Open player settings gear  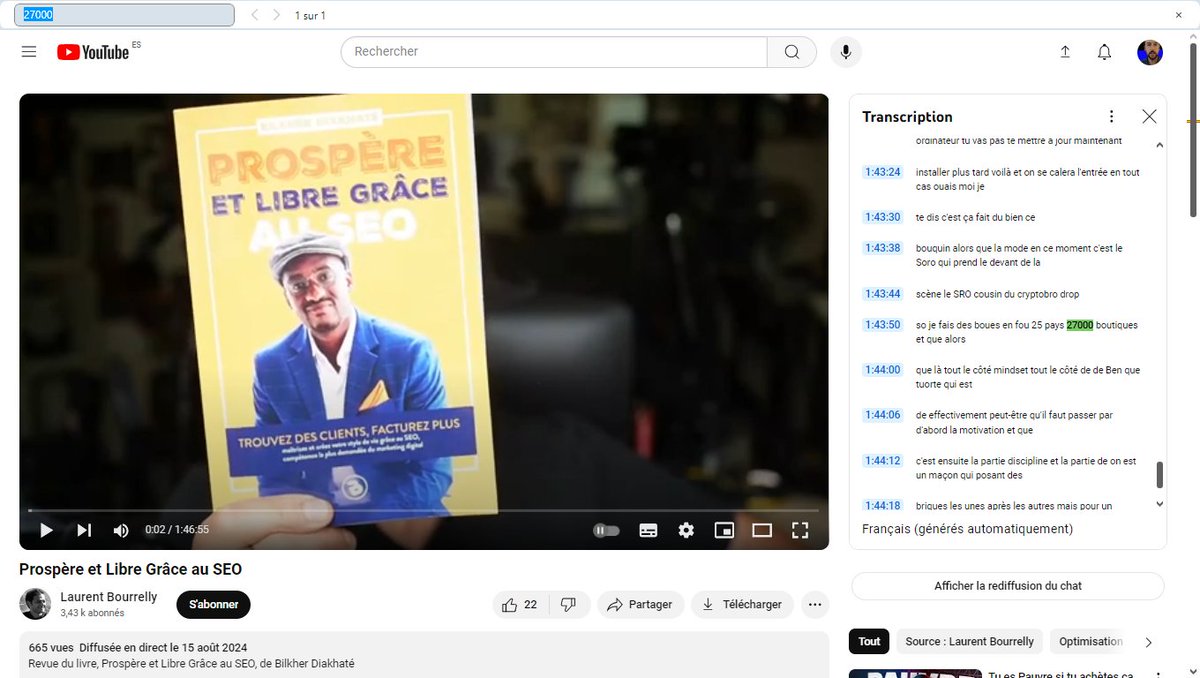point(686,530)
